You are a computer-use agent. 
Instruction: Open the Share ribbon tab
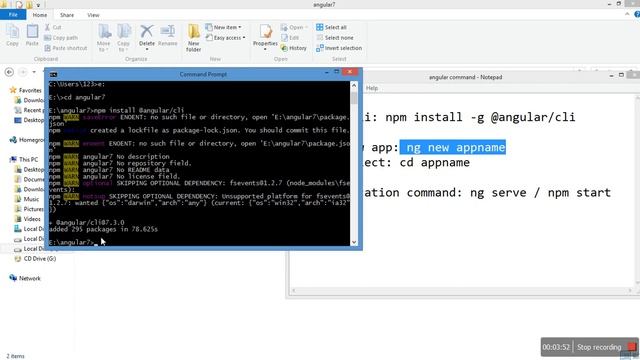pos(67,15)
